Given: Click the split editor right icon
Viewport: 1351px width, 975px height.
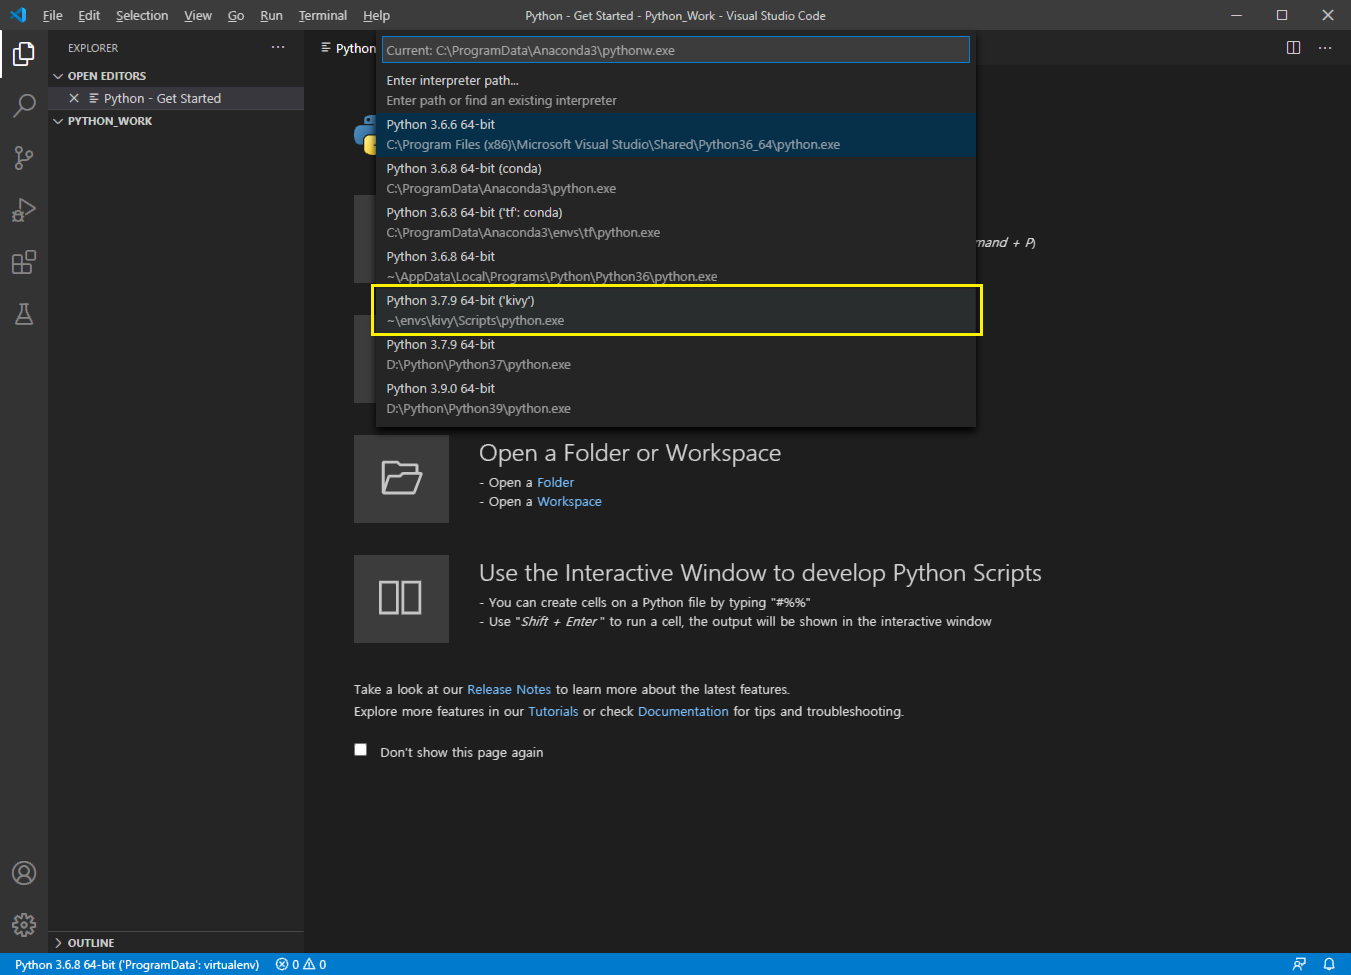Looking at the screenshot, I should click(1293, 47).
